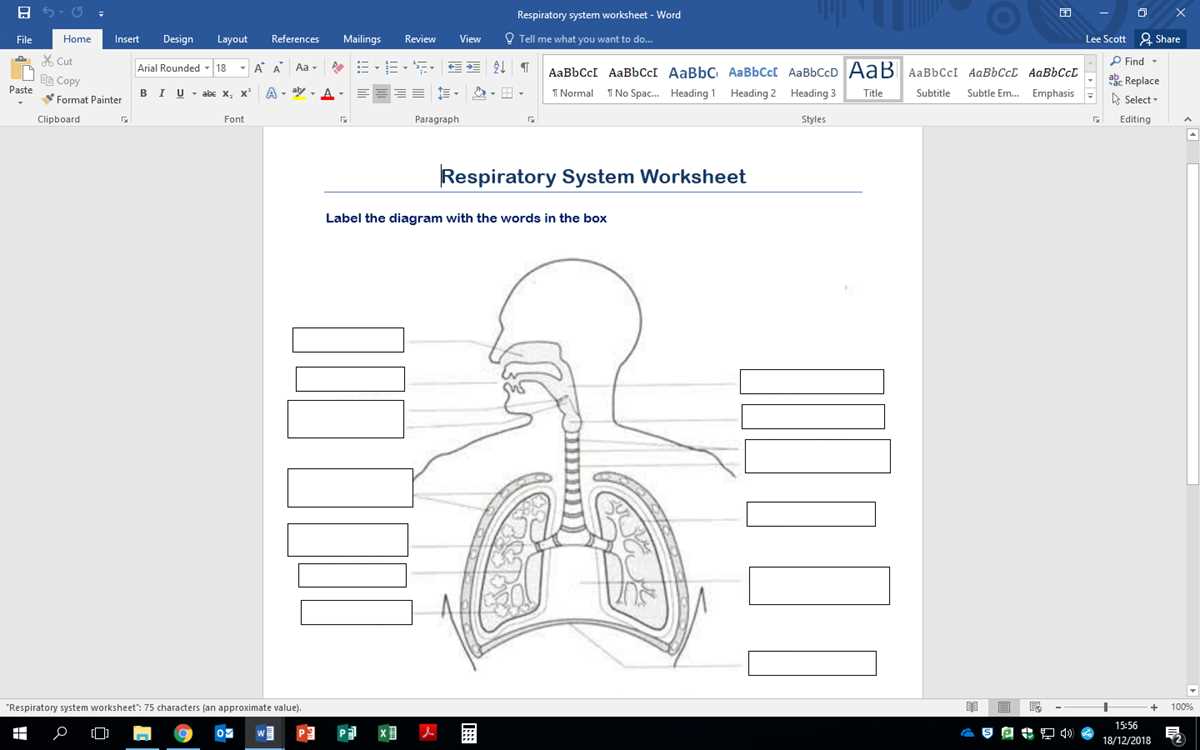Decrease font size with the Shrink Font icon
This screenshot has height=750, width=1200.
pyautogui.click(x=278, y=68)
